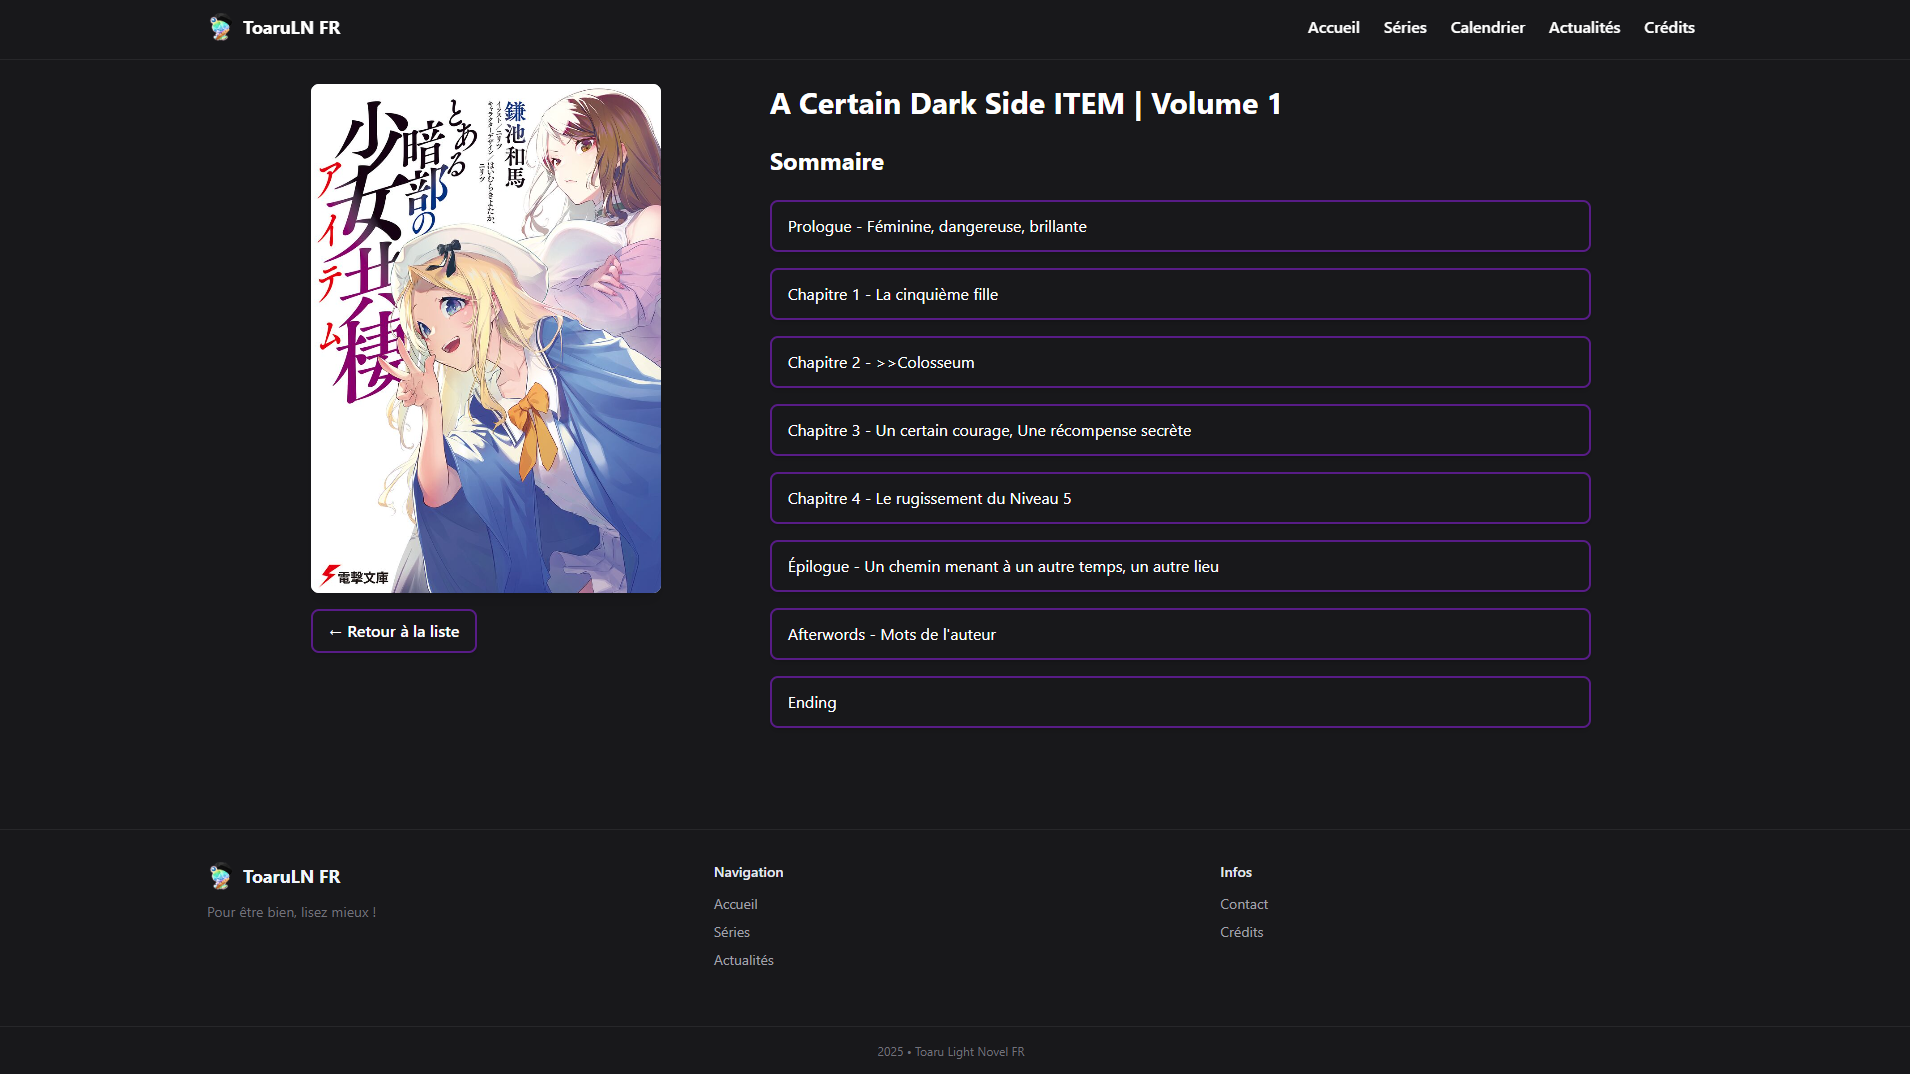Open the Épilogue chapter entry
Viewport: 1910px width, 1074px height.
[x=1179, y=566]
